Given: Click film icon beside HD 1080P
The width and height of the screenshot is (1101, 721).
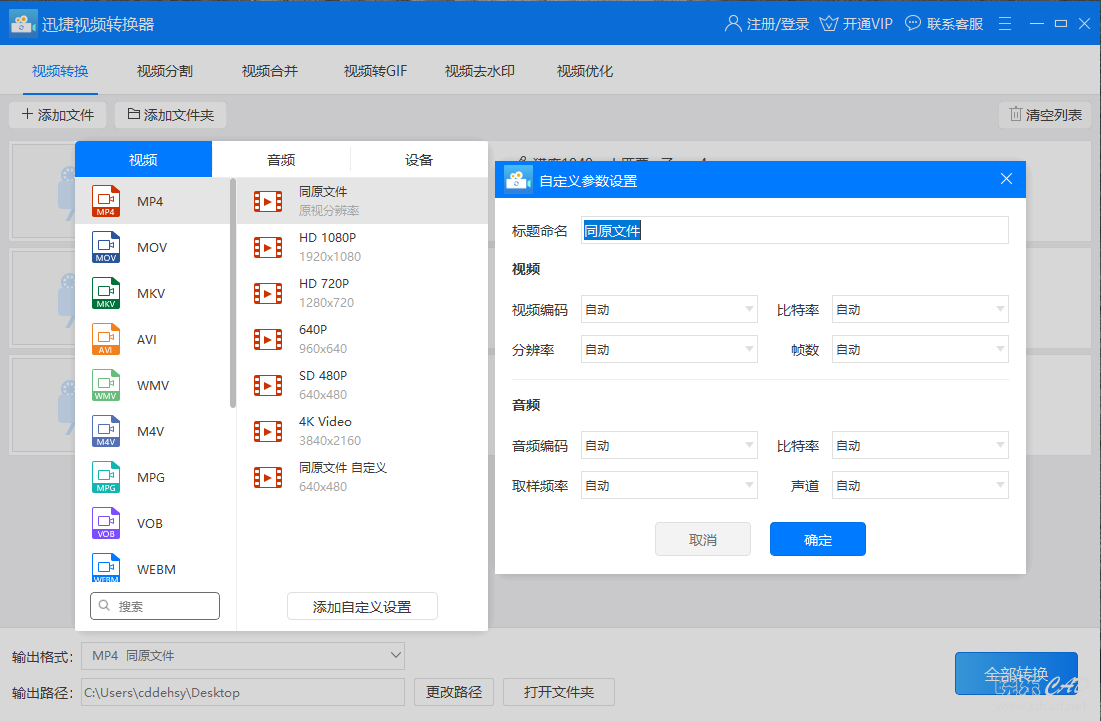Looking at the screenshot, I should pos(268,247).
